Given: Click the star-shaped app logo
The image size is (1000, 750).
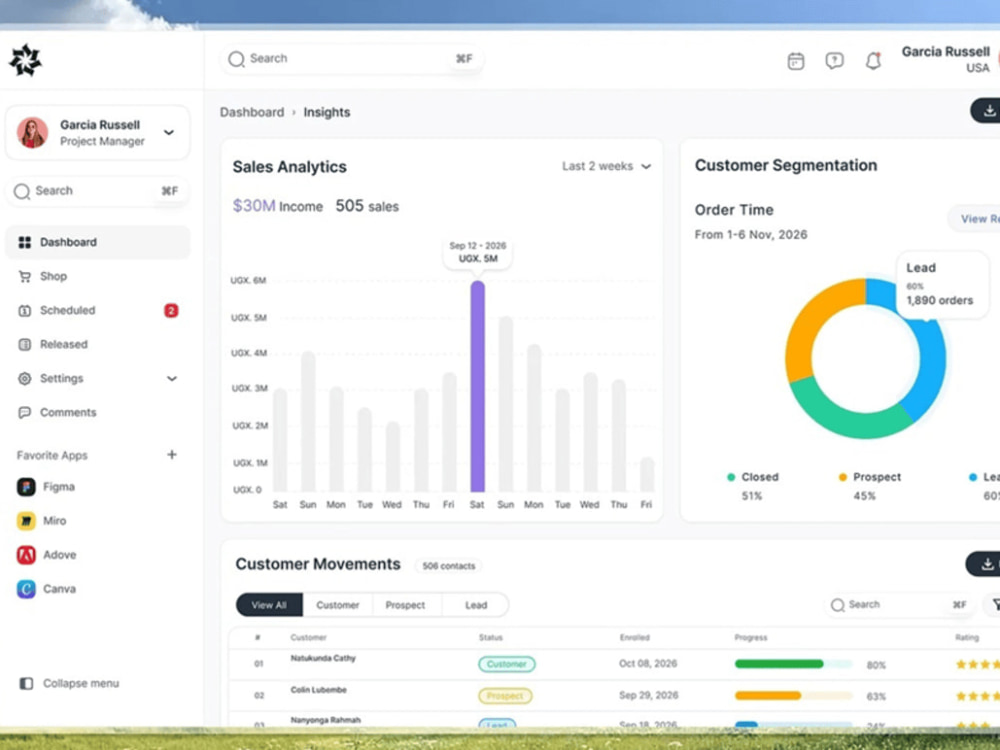Looking at the screenshot, I should point(25,61).
